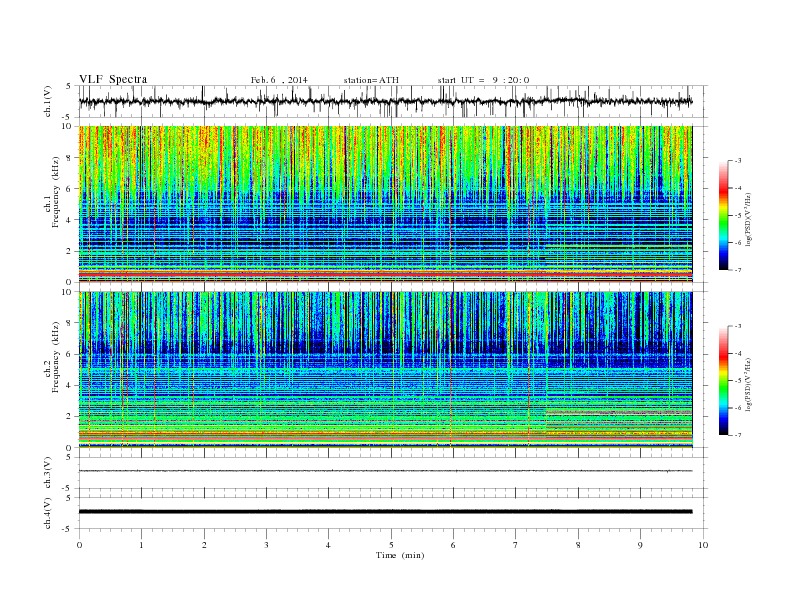Click the date text 'Feb. 6 , 2014'
This screenshot has height=612, width=792.
pos(279,80)
